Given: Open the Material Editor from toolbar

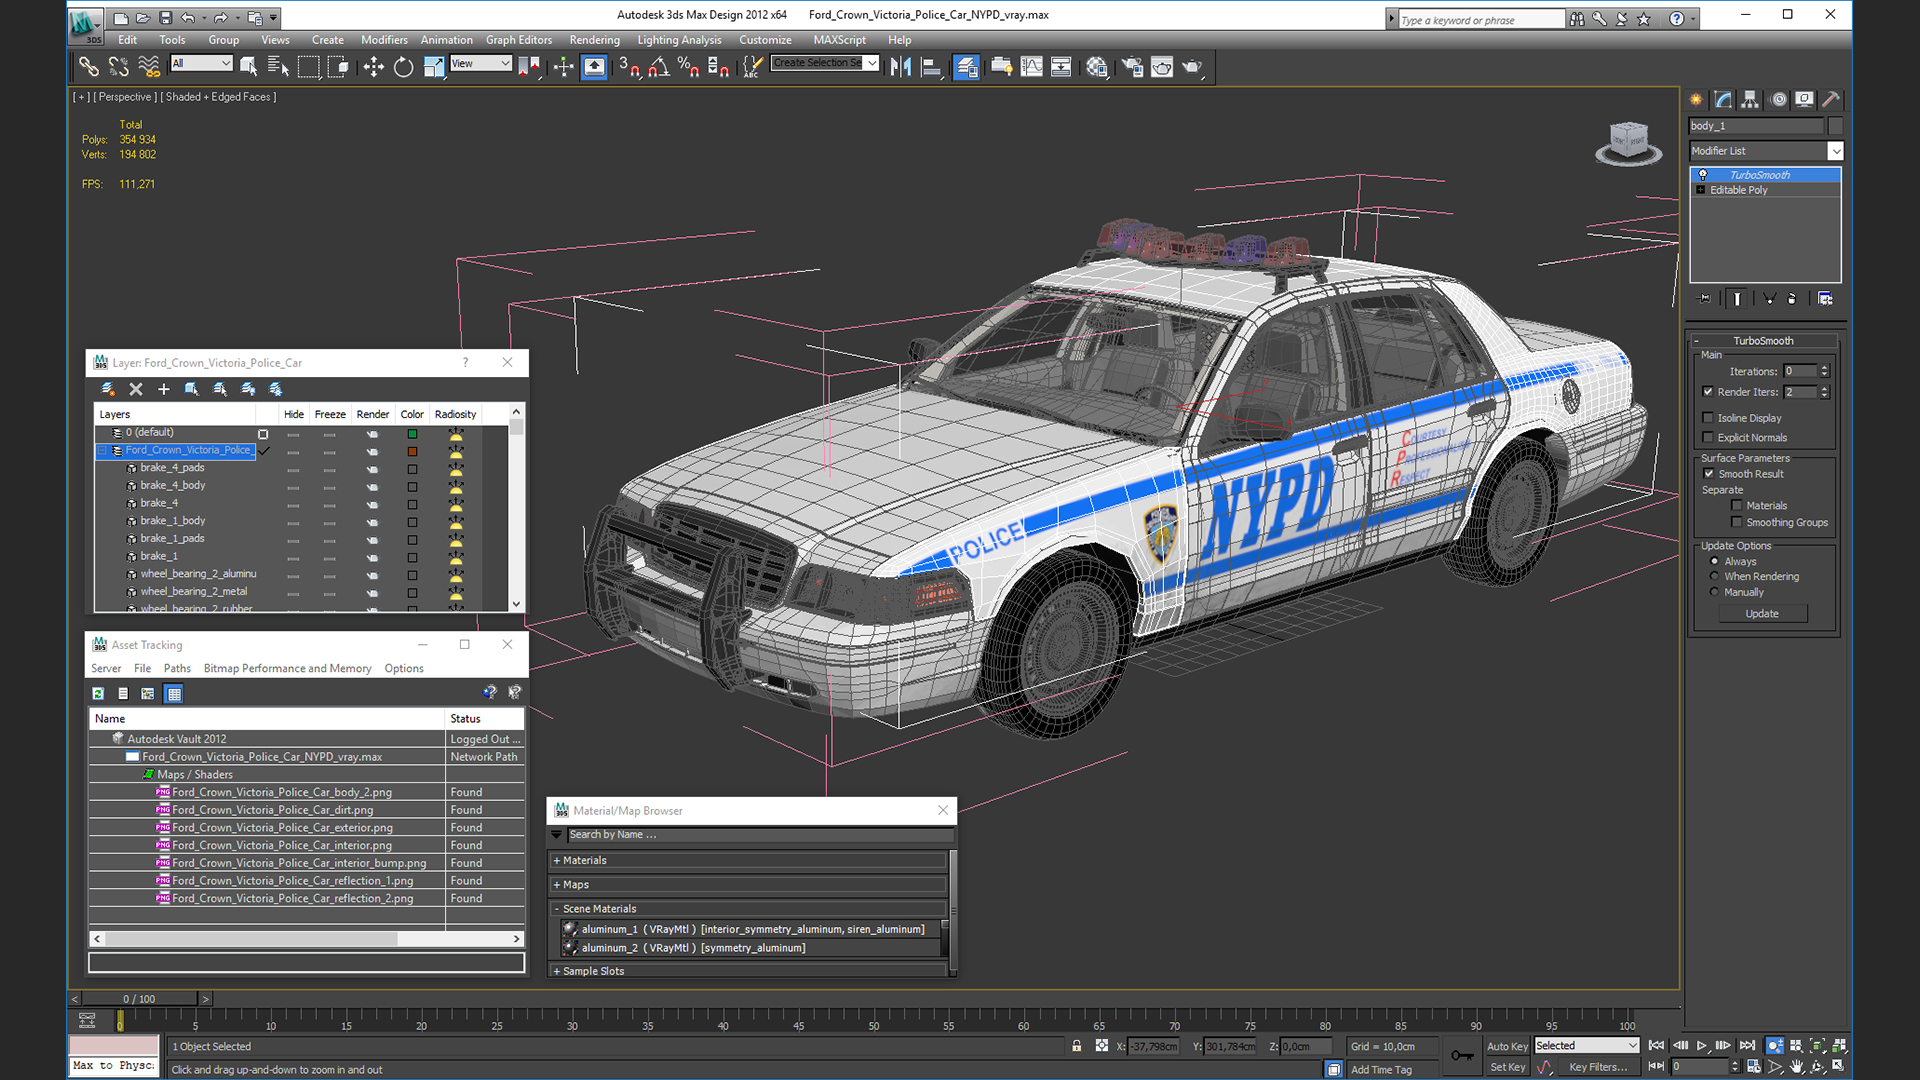Looking at the screenshot, I should 1097,67.
